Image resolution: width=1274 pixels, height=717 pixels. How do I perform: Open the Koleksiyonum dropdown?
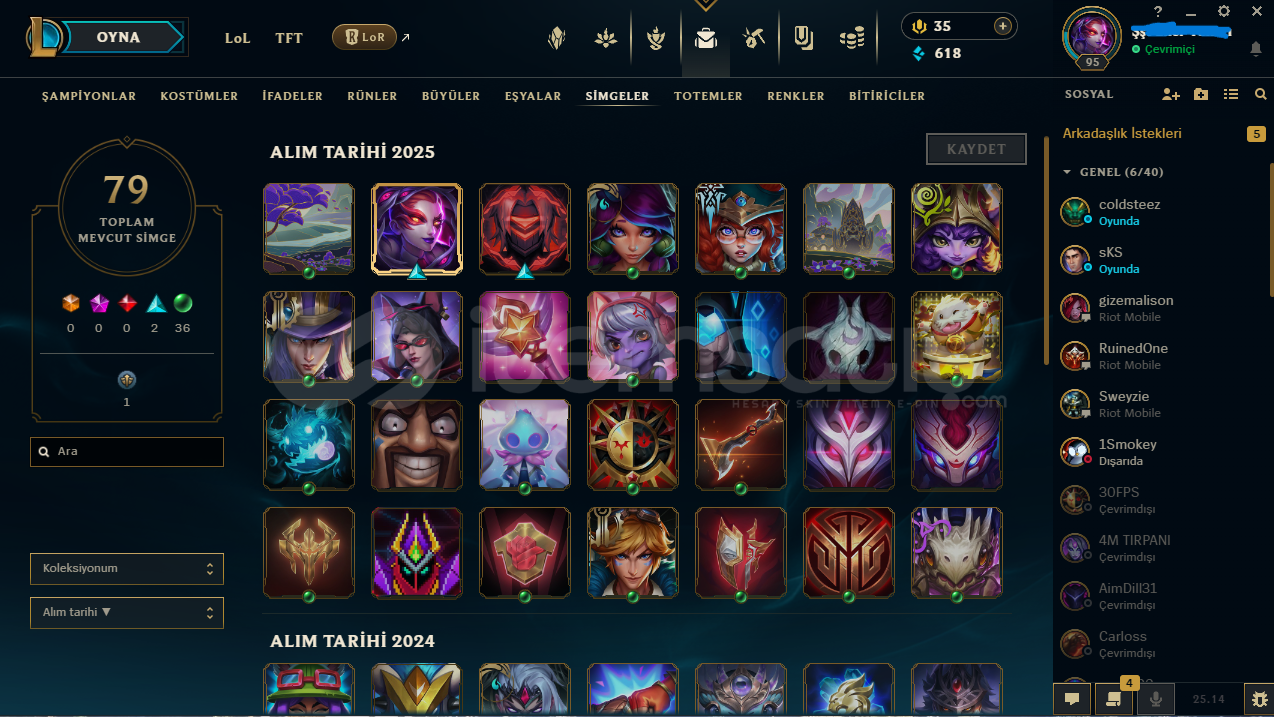click(127, 568)
